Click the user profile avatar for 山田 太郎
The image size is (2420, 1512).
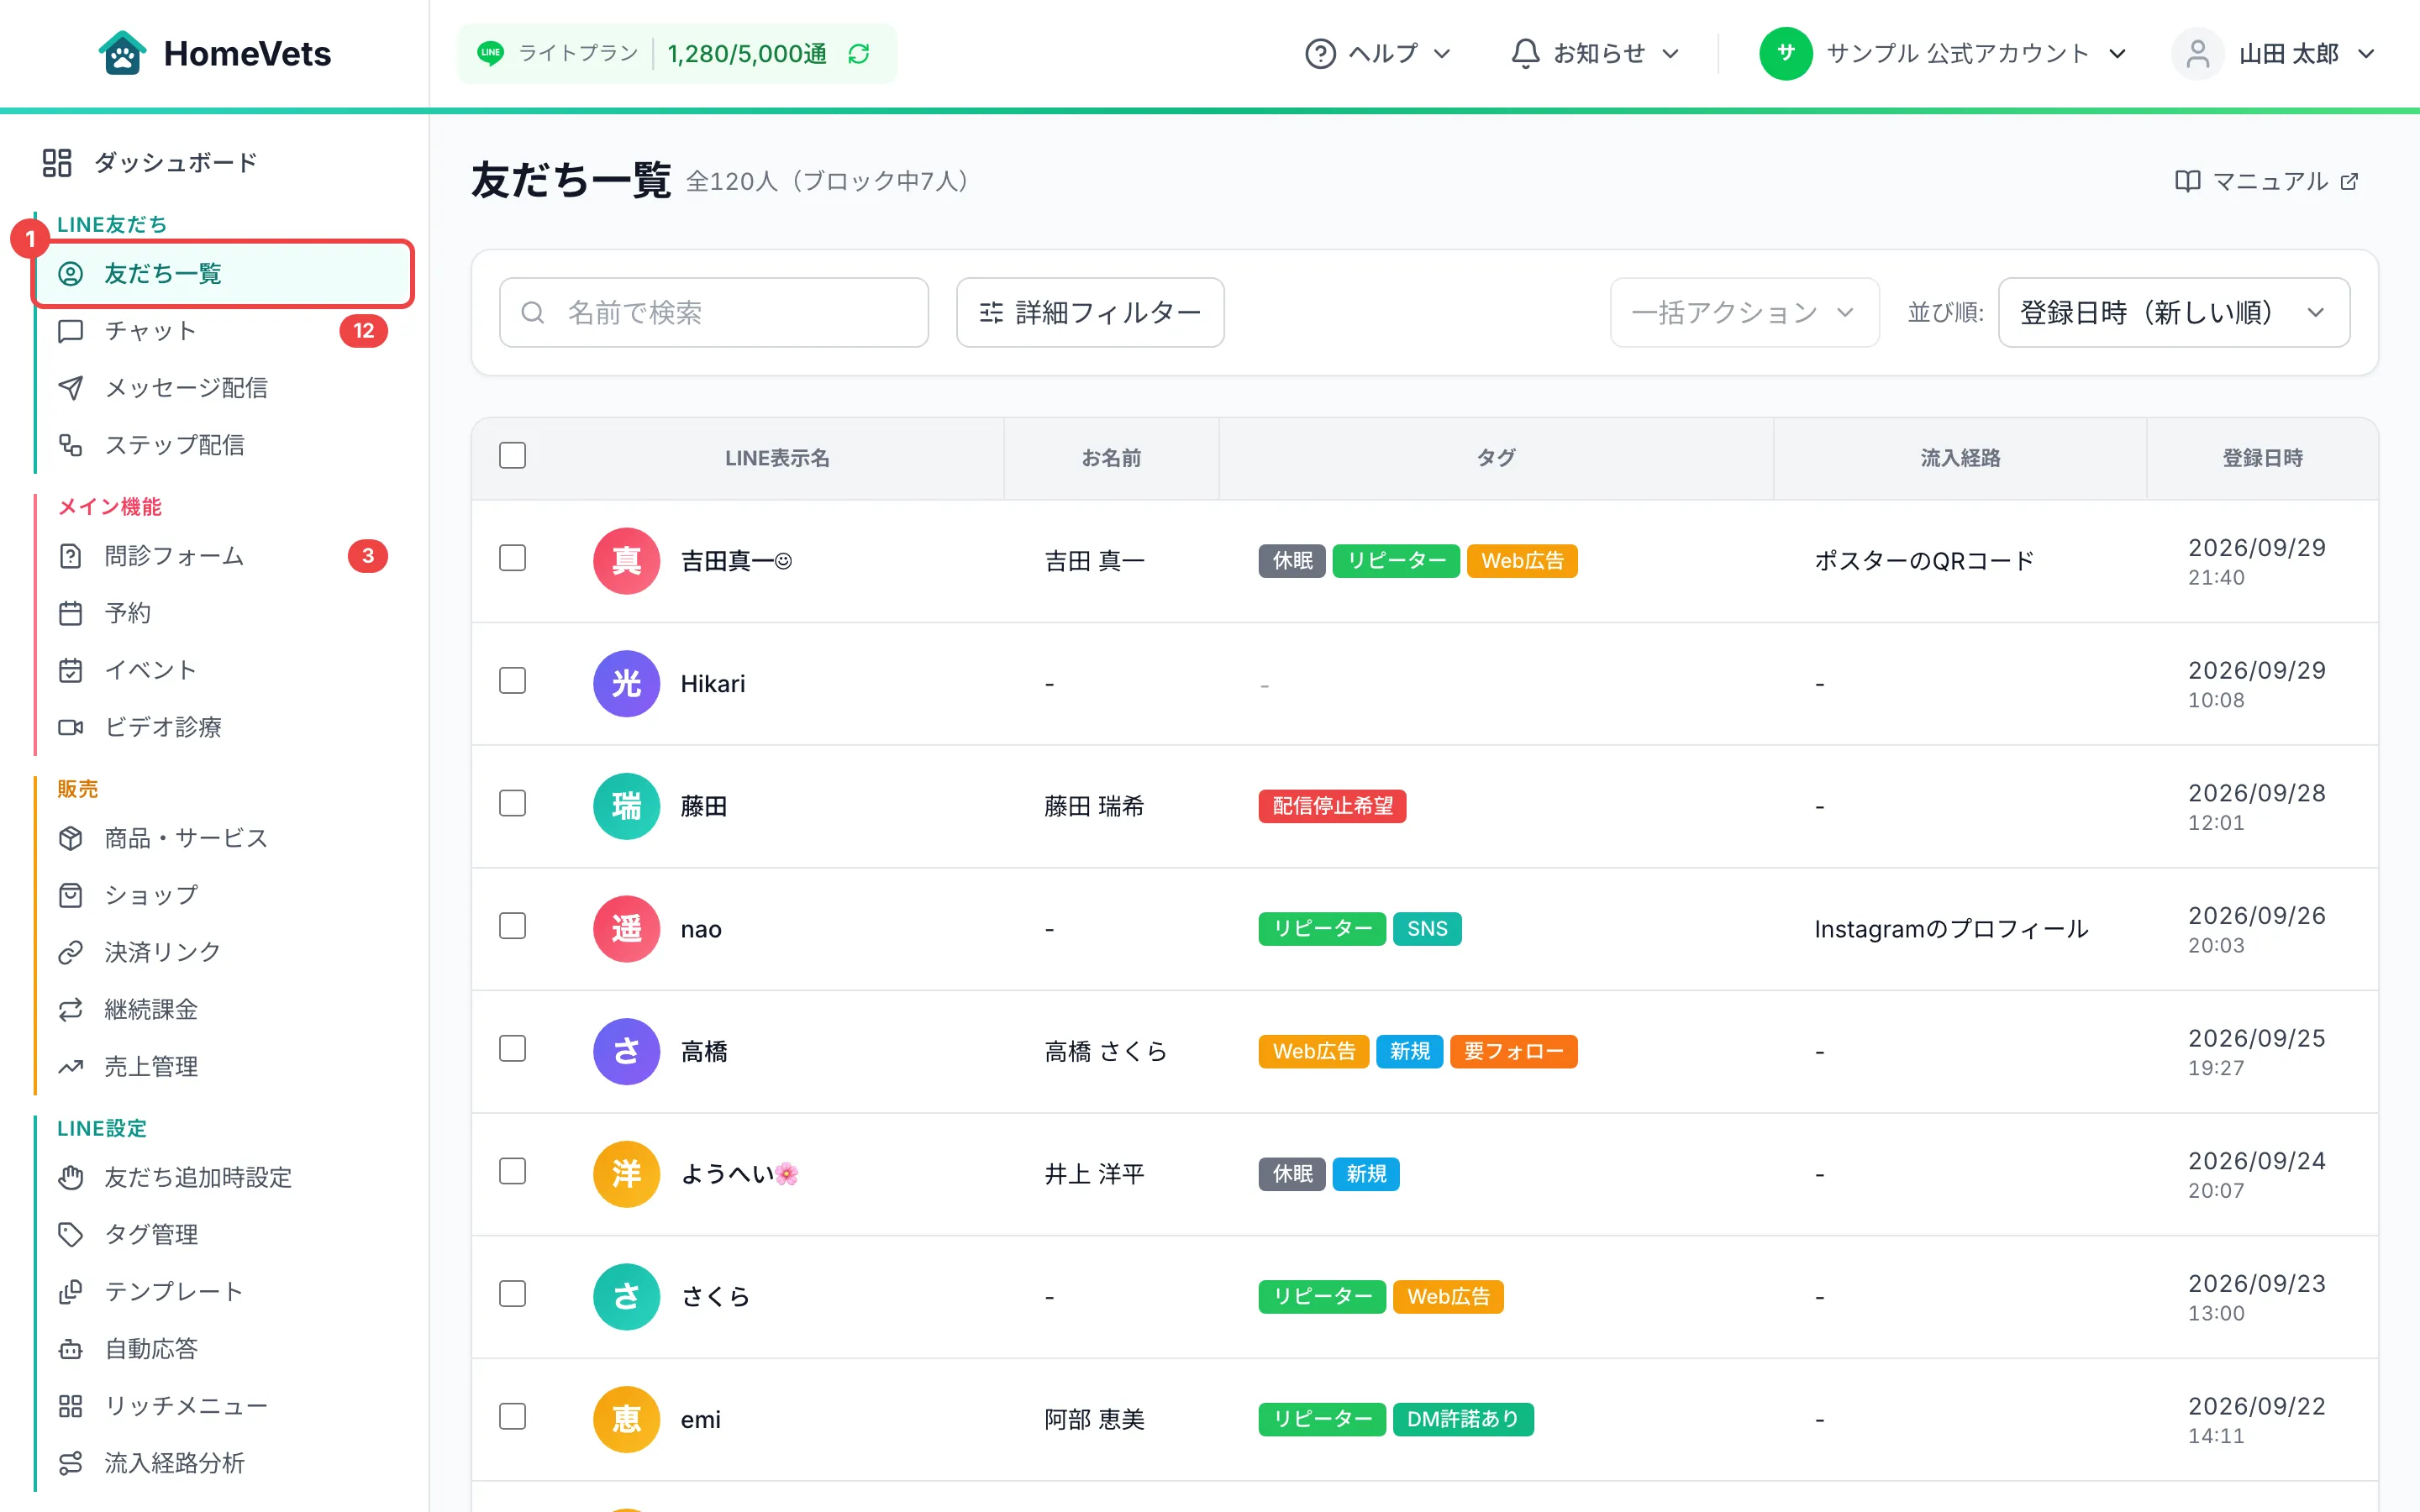tap(2197, 54)
